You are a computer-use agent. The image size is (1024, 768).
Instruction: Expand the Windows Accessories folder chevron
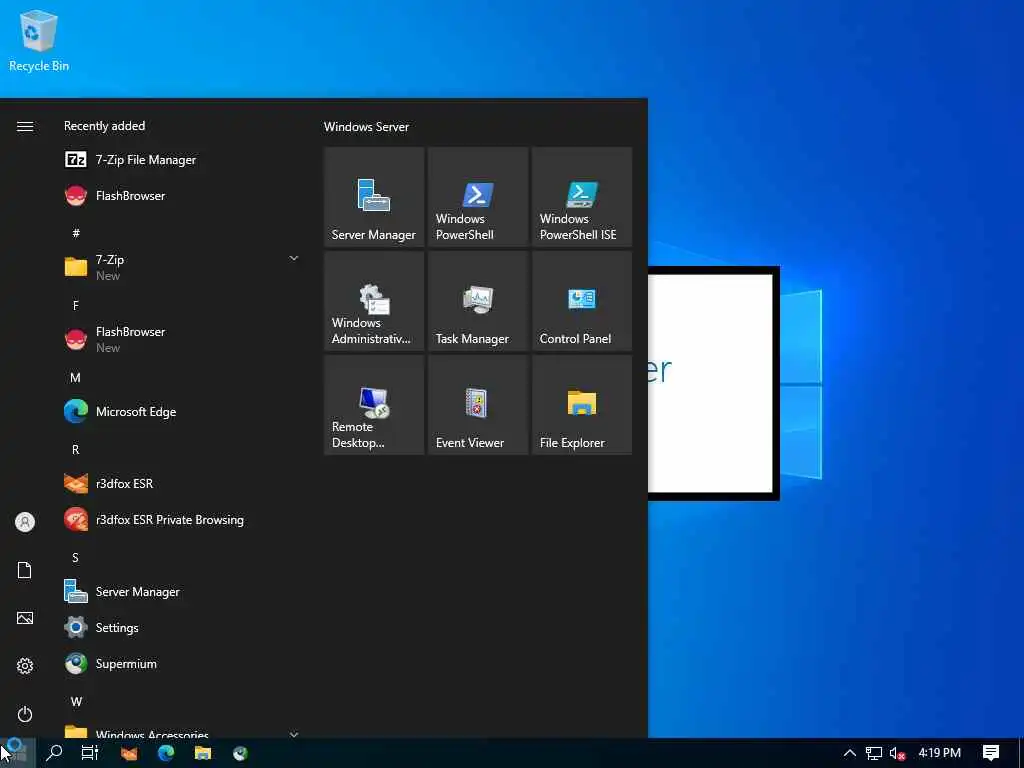click(293, 734)
